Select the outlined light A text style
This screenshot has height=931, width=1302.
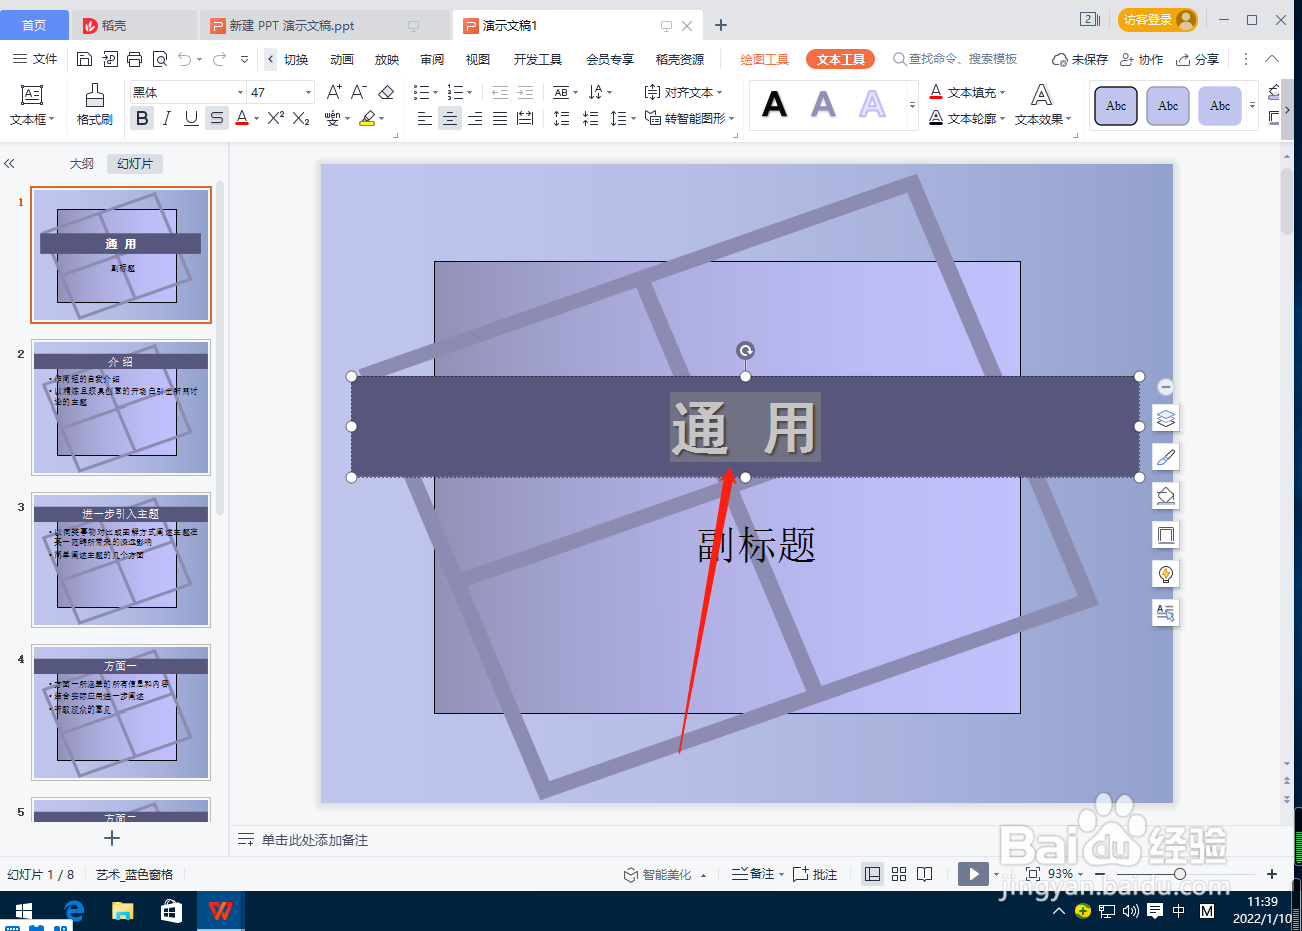(x=873, y=104)
